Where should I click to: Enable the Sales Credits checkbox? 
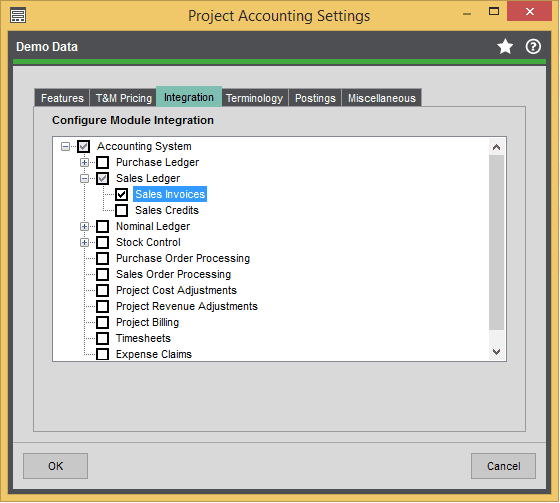point(122,210)
